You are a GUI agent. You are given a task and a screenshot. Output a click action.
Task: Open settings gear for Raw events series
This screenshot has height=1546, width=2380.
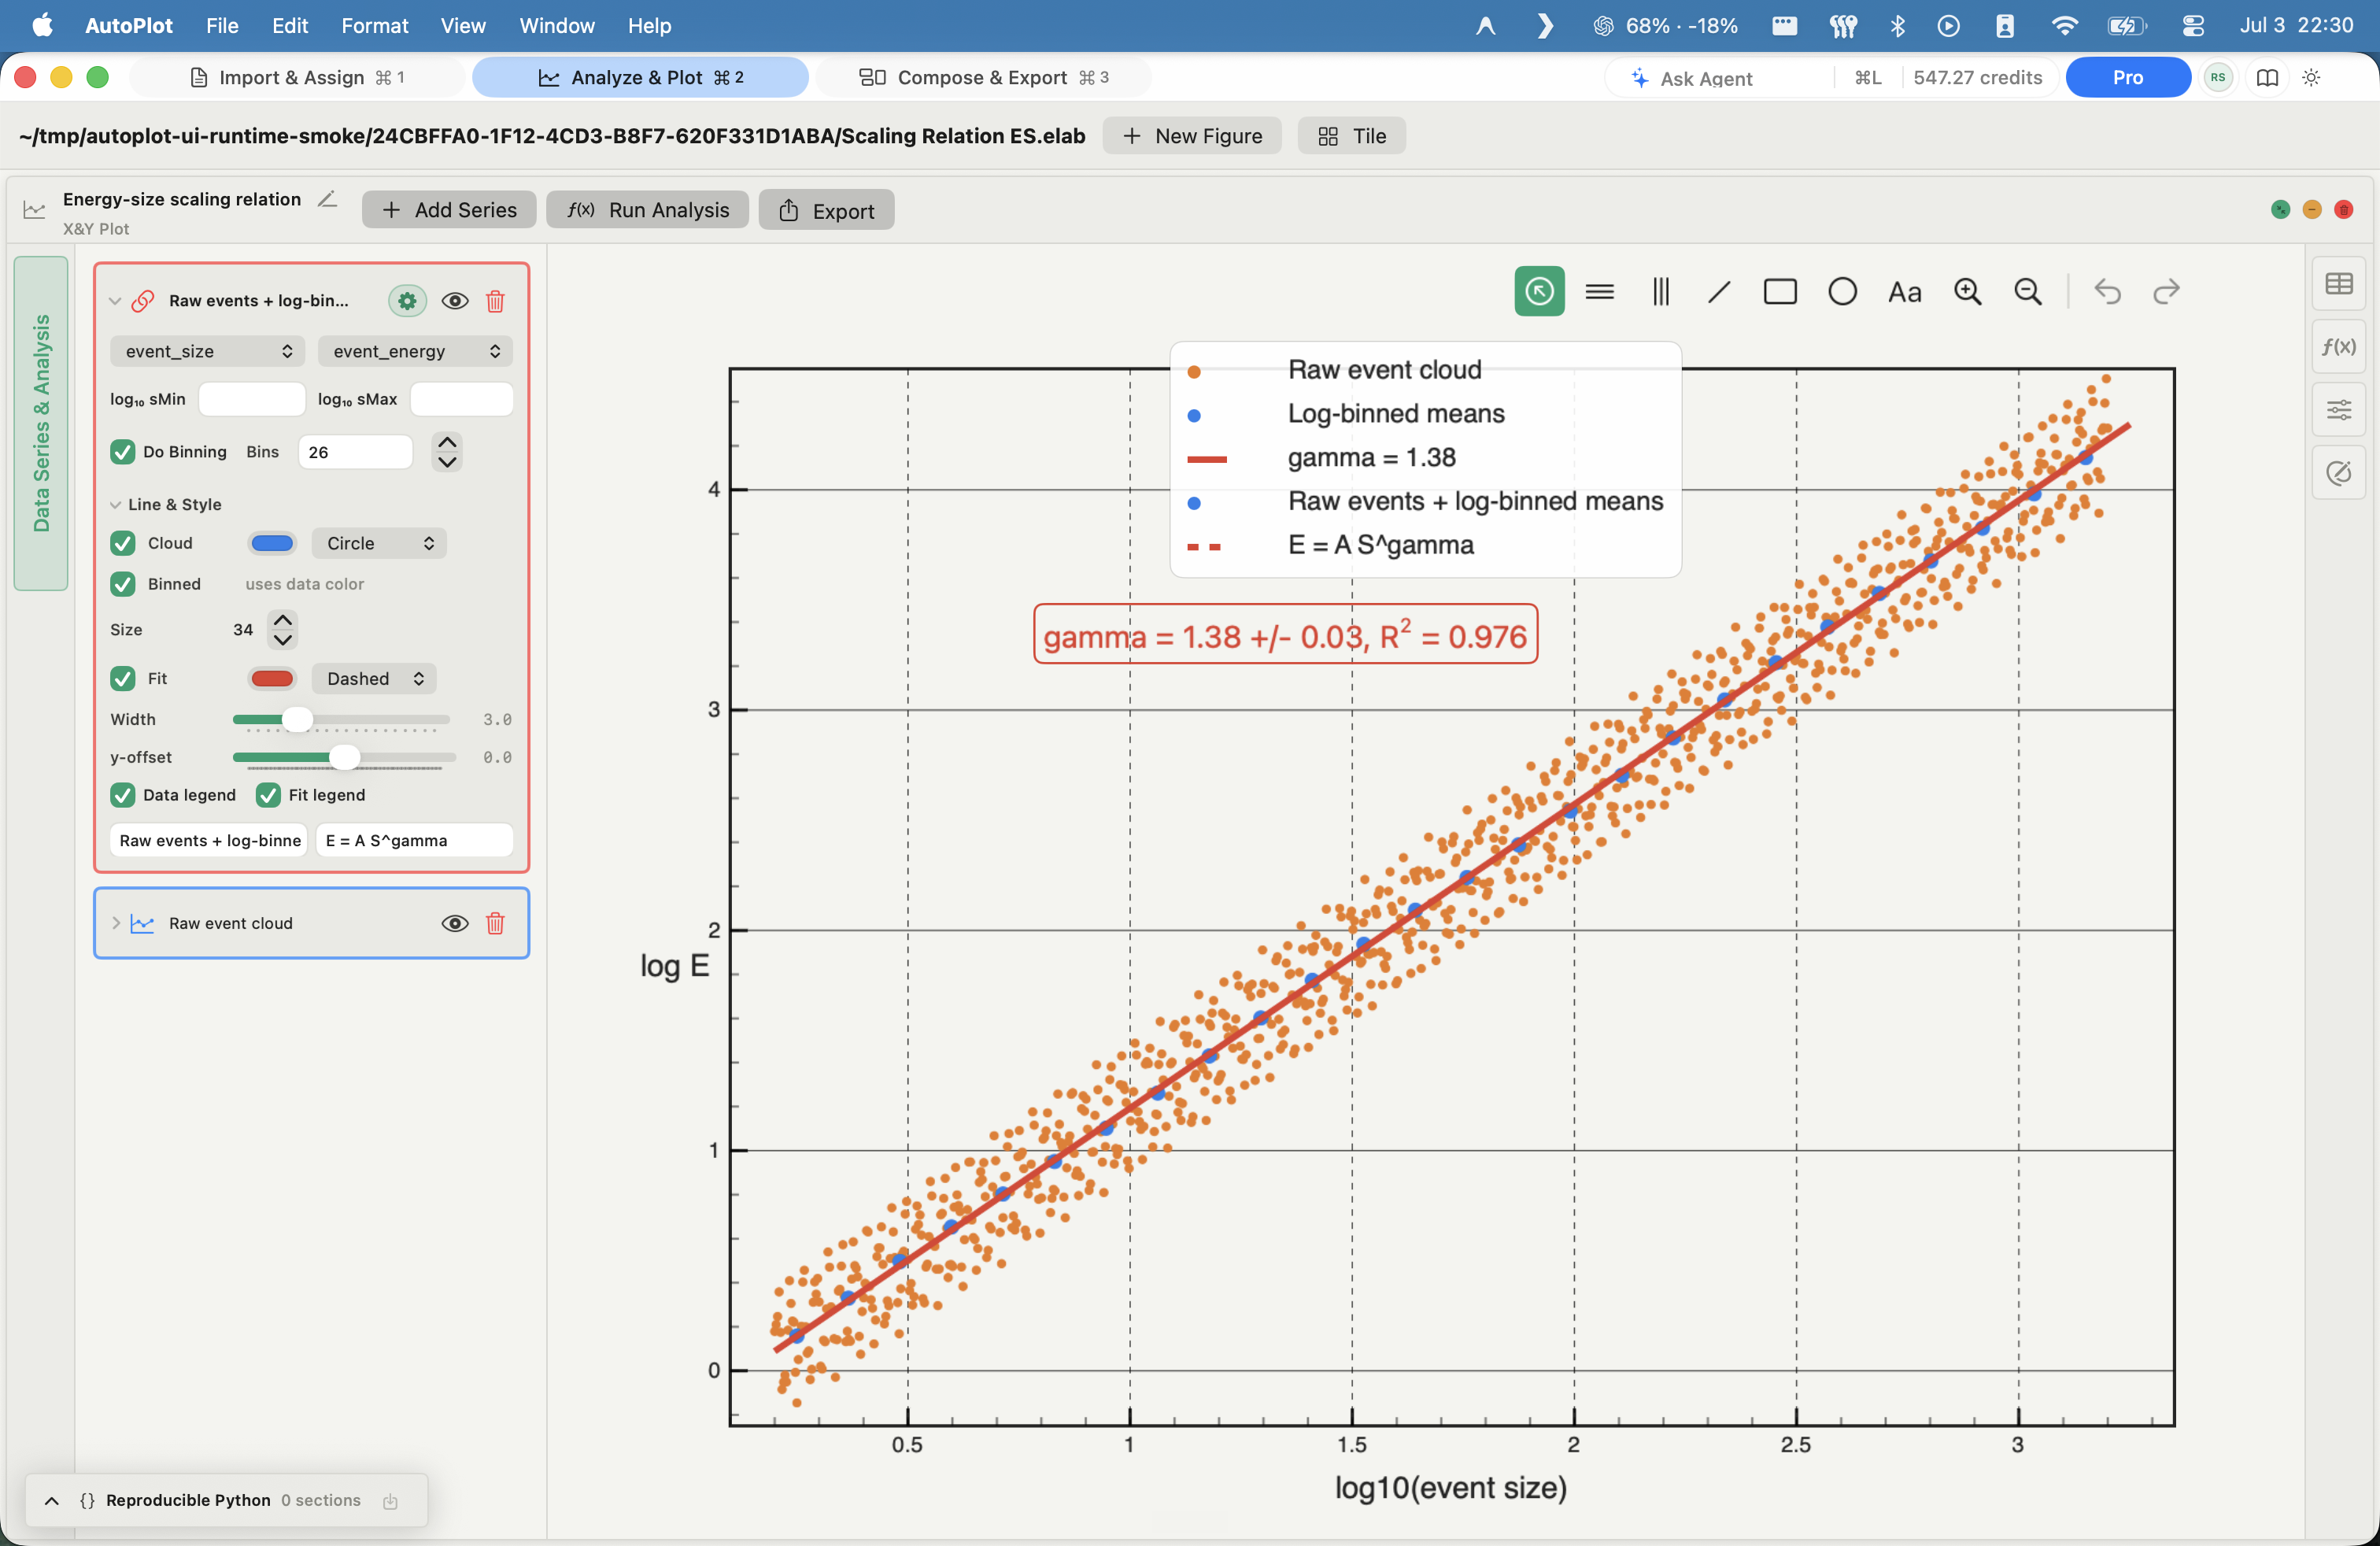[407, 300]
